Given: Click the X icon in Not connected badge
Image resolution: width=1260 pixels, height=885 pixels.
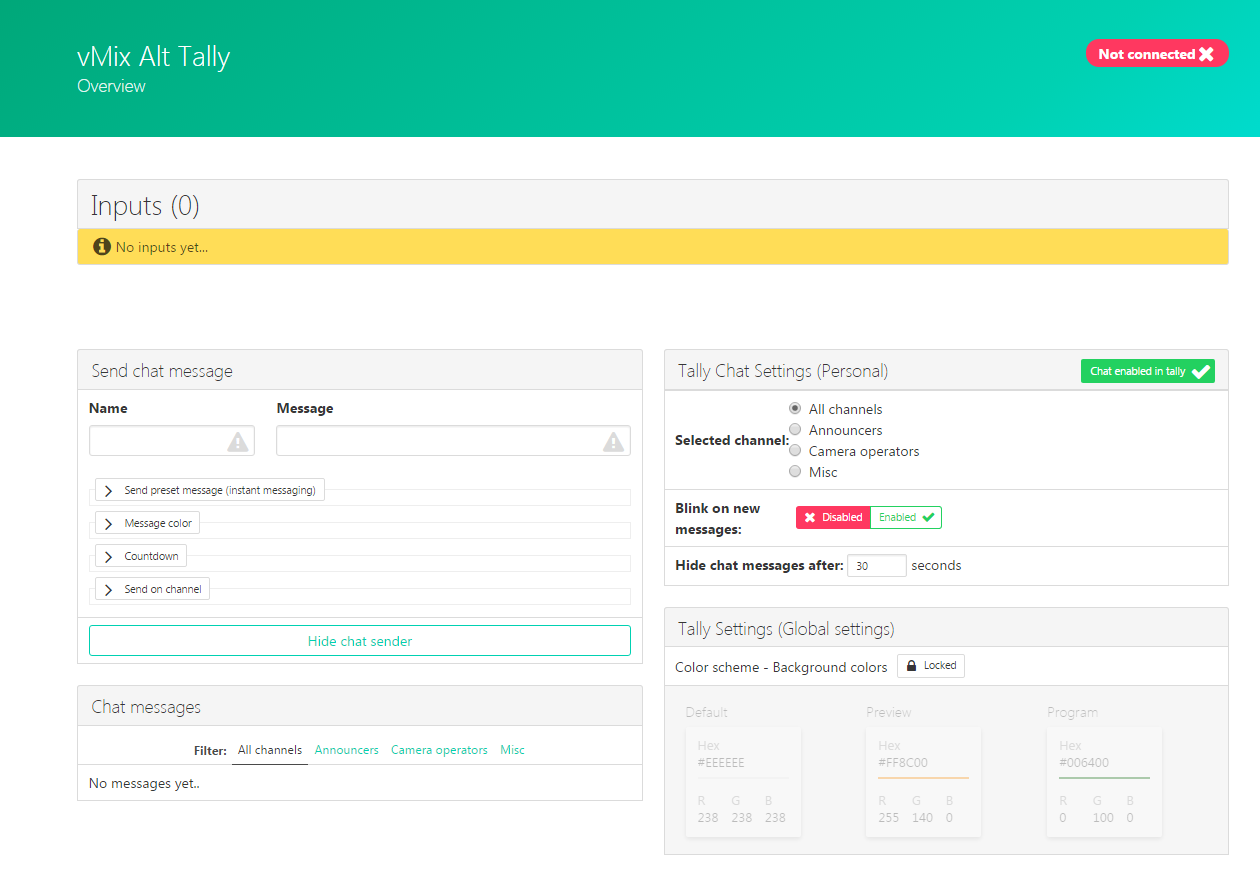Looking at the screenshot, I should [1207, 54].
